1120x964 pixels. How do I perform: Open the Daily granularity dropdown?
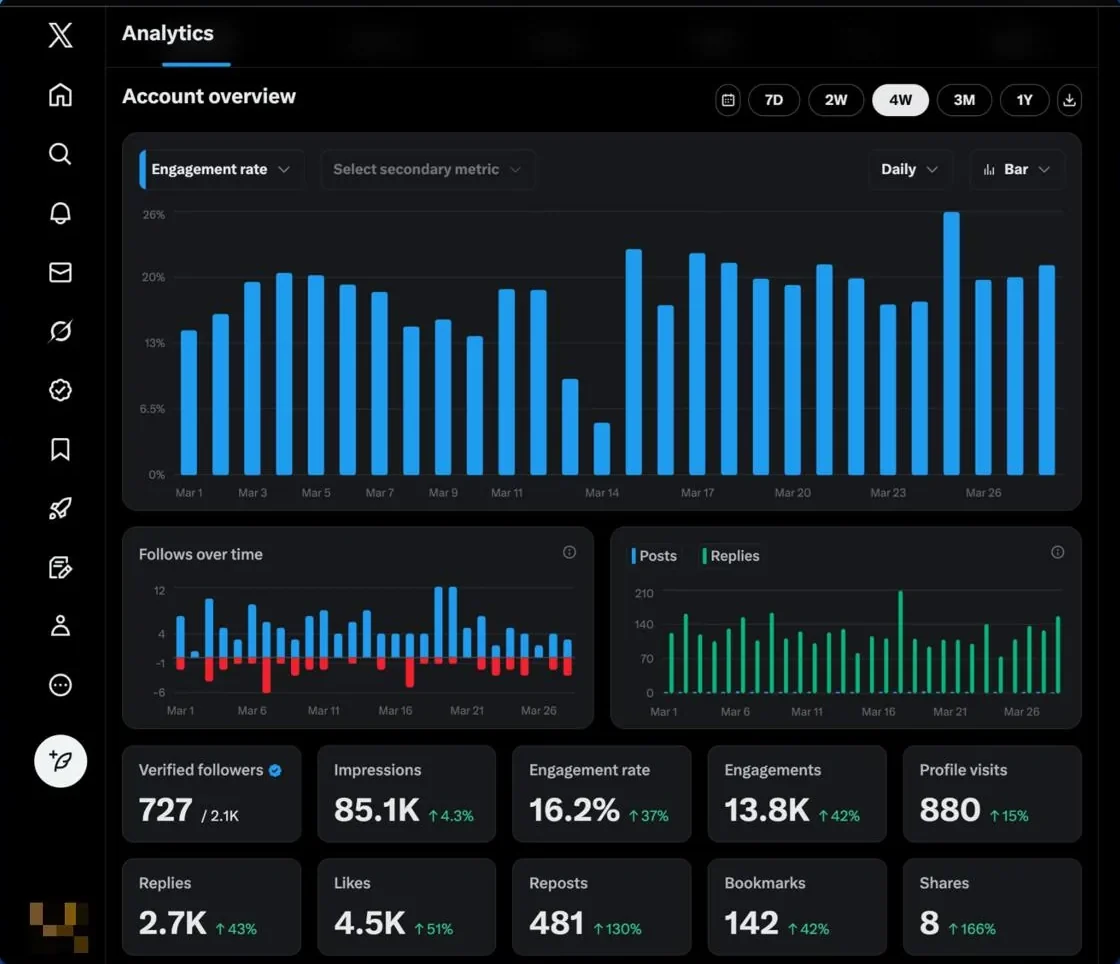click(909, 169)
